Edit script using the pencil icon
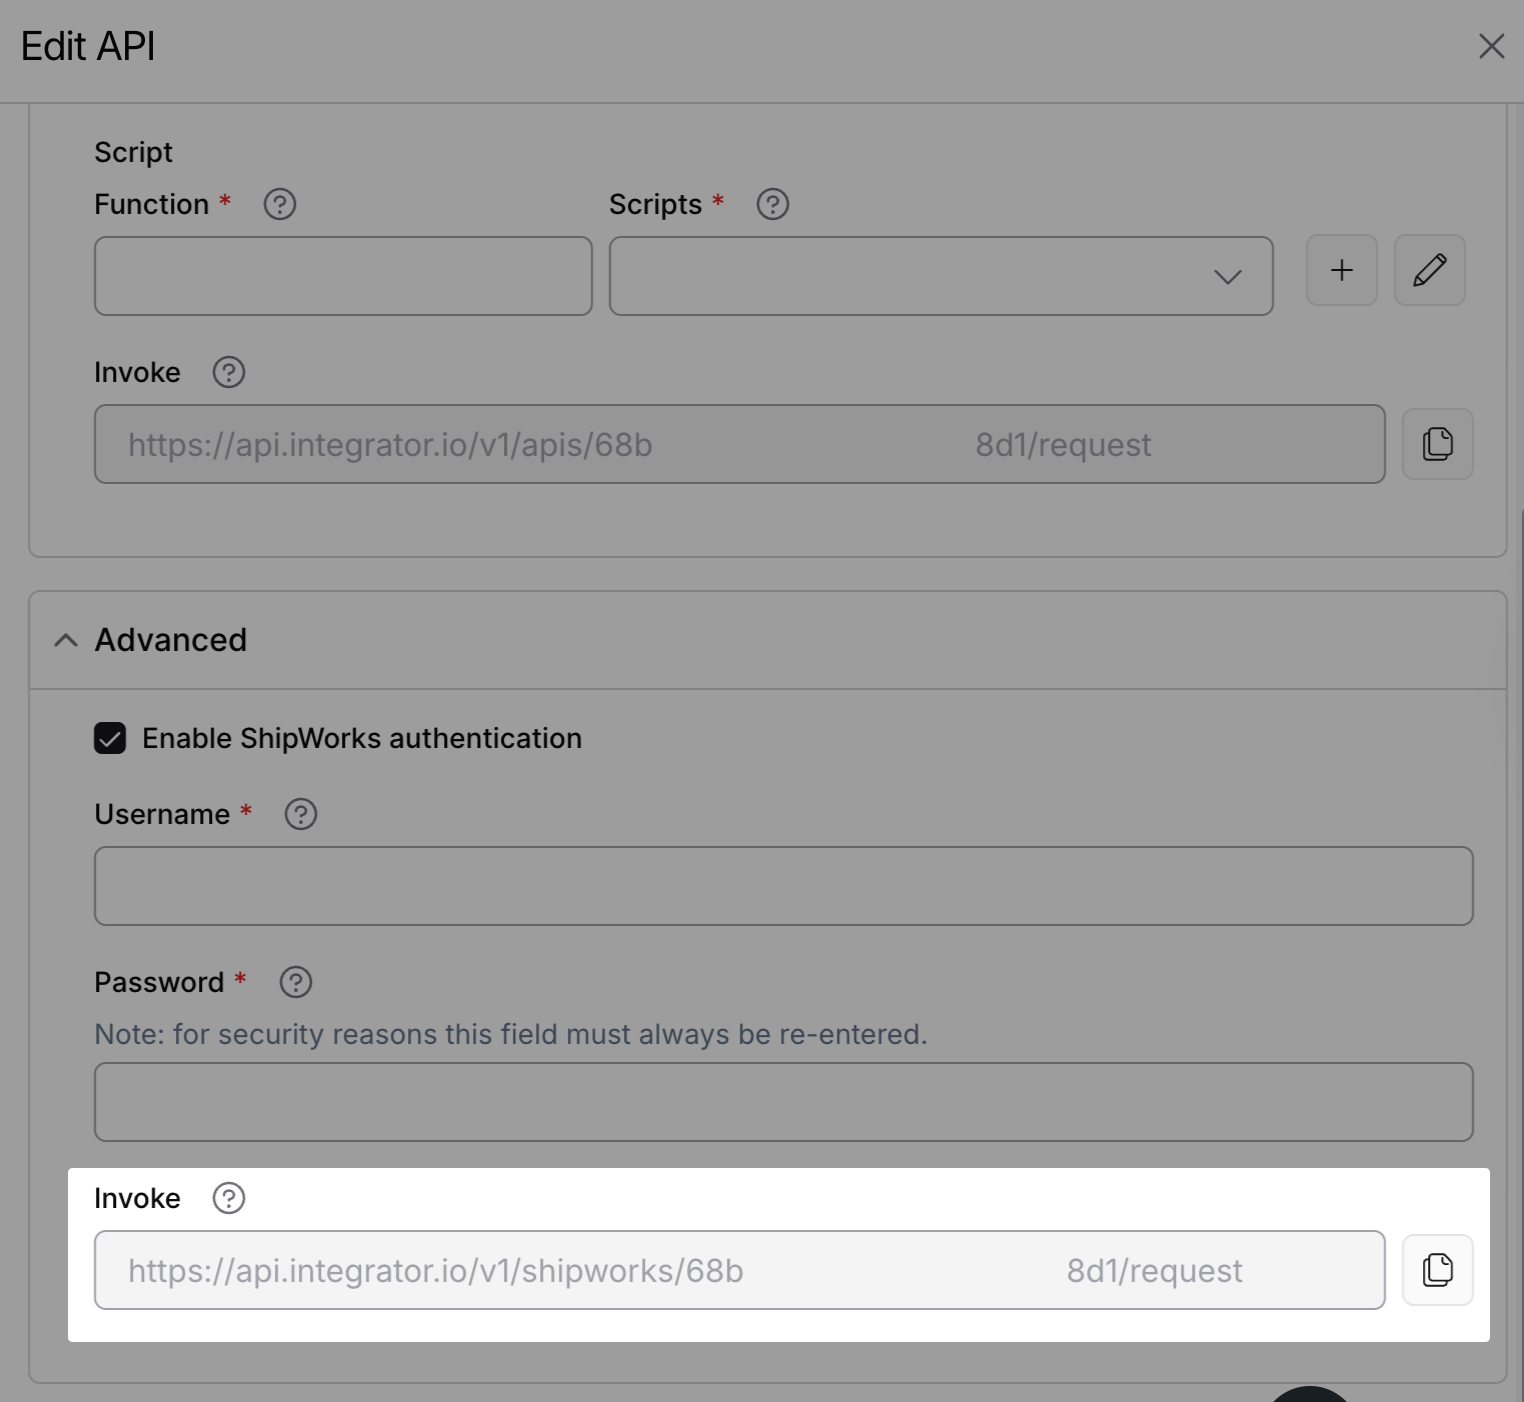Viewport: 1524px width, 1402px height. coord(1430,270)
